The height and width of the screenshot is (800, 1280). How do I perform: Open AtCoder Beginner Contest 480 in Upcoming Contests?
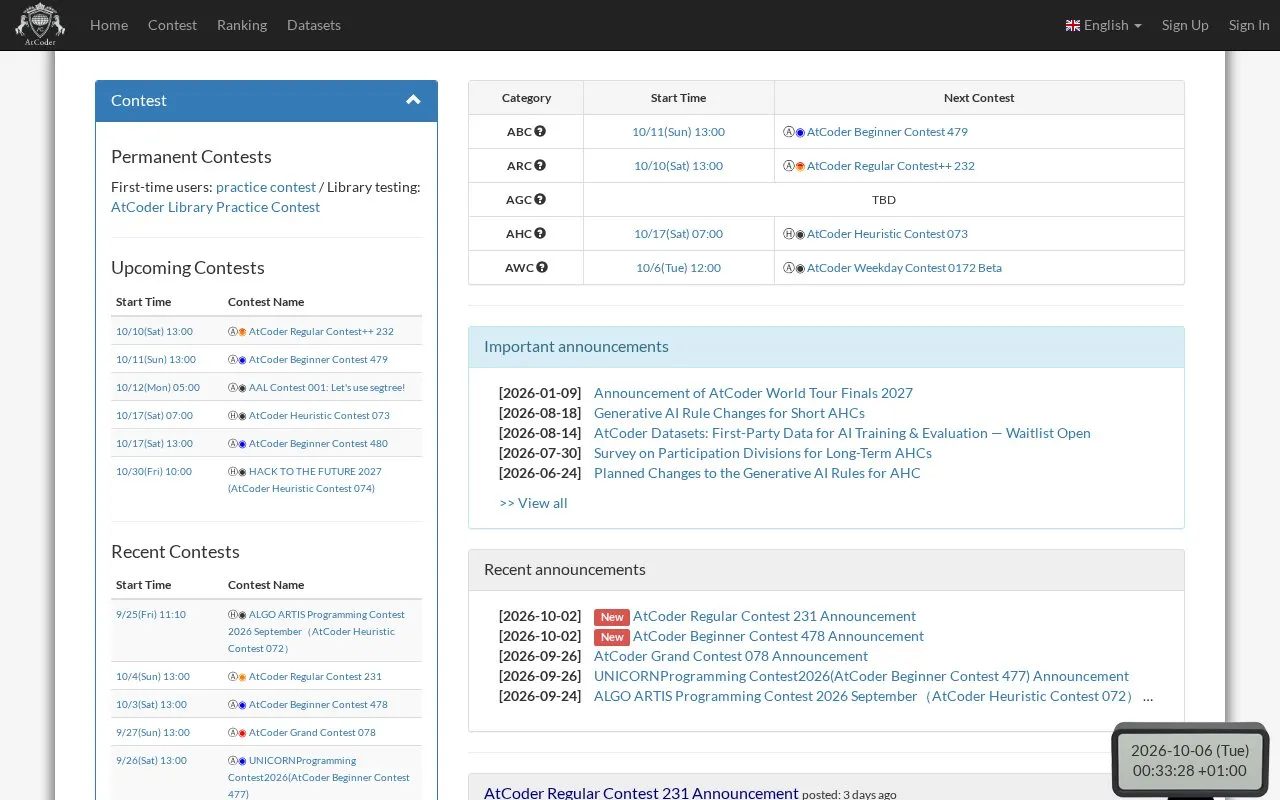pyautogui.click(x=318, y=443)
